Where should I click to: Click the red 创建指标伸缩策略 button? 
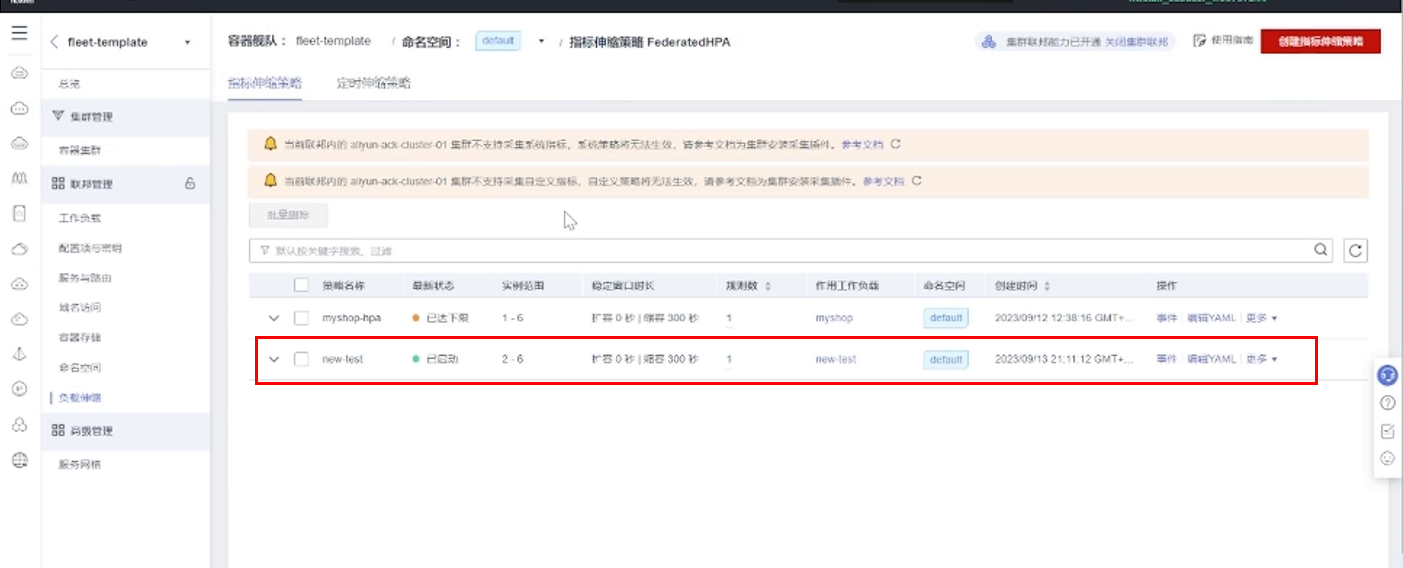click(1320, 41)
